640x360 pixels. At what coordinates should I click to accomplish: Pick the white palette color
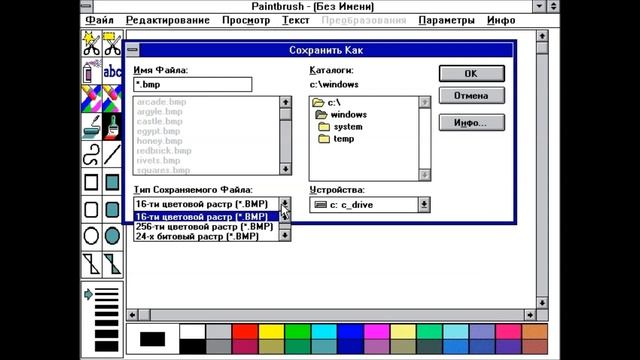(x=192, y=332)
